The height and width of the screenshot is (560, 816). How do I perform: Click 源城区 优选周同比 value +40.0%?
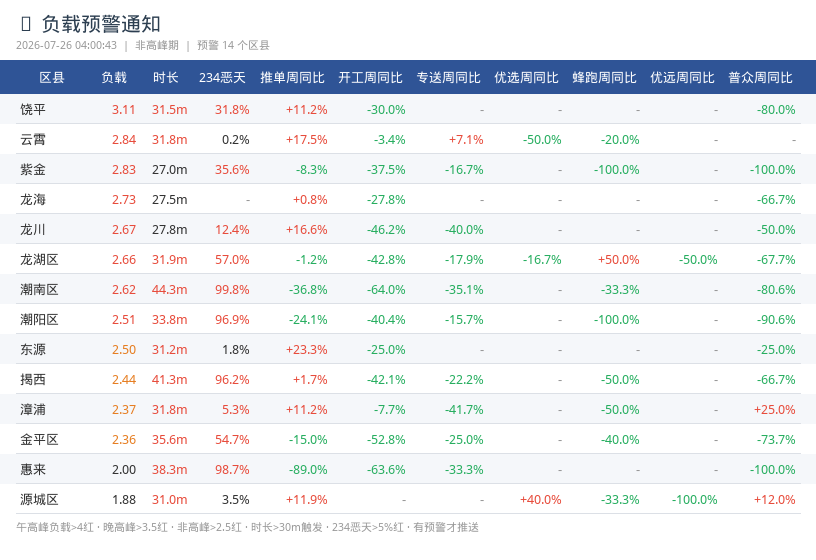(541, 500)
